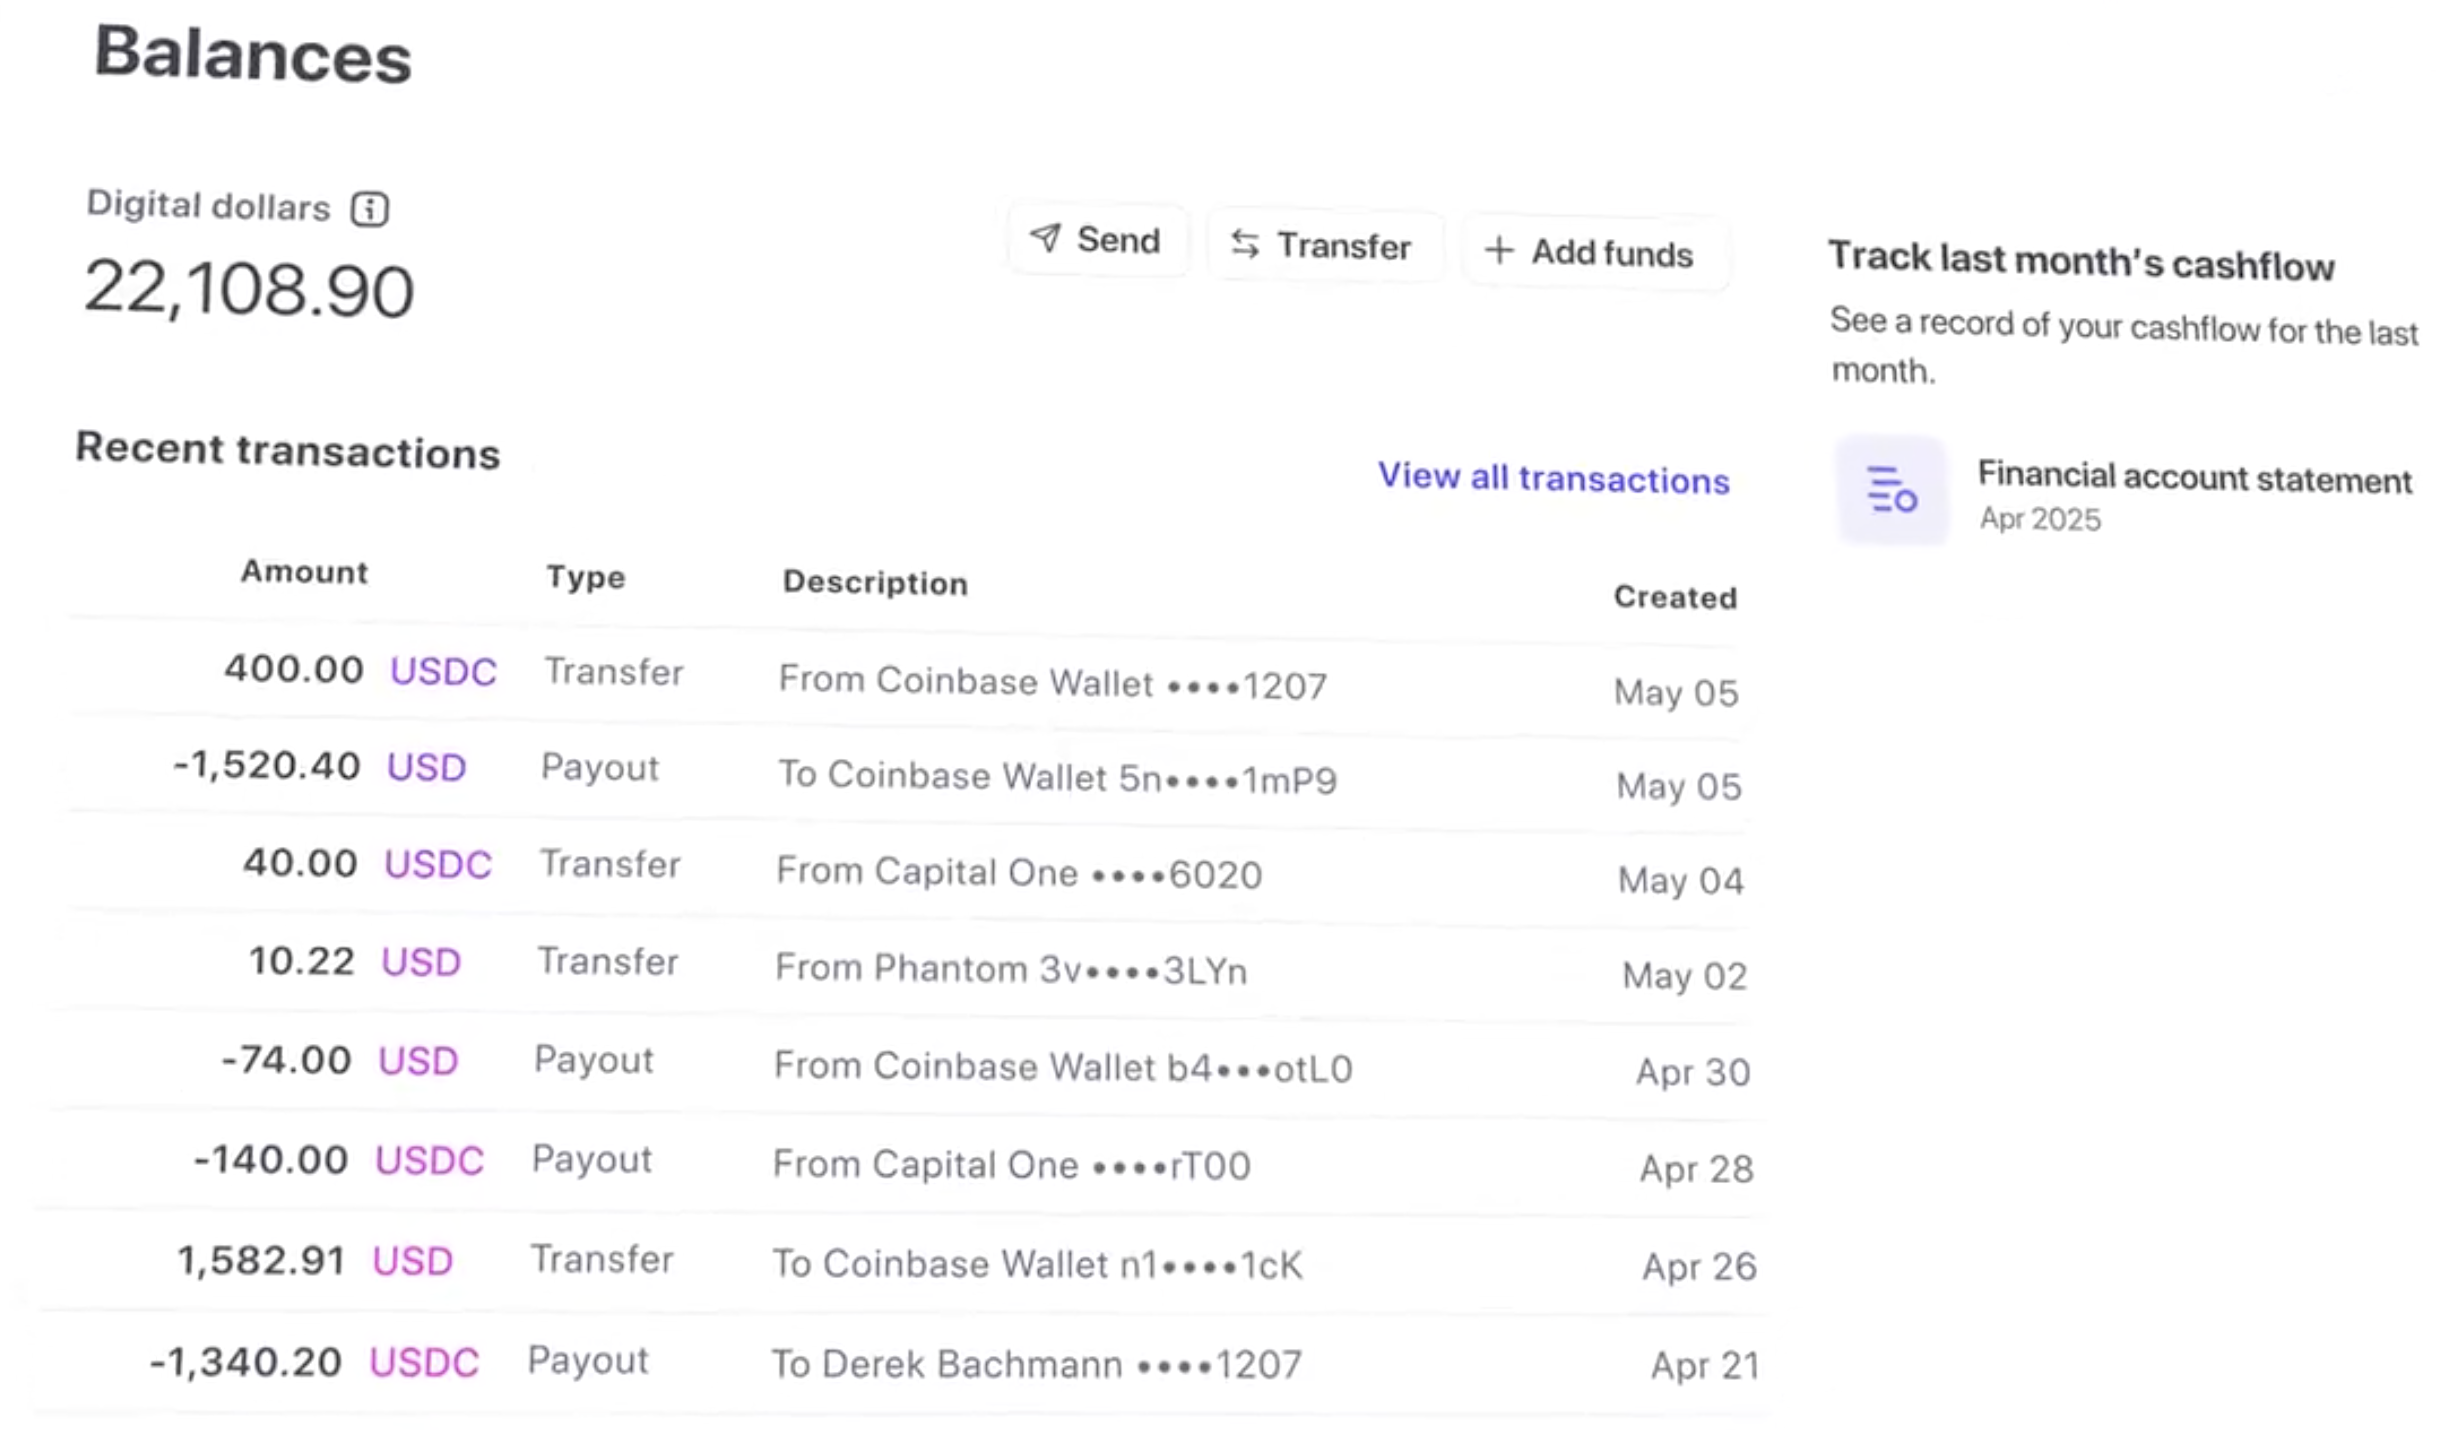Open View all transactions link
The width and height of the screenshot is (2438, 1430).
[x=1553, y=478]
